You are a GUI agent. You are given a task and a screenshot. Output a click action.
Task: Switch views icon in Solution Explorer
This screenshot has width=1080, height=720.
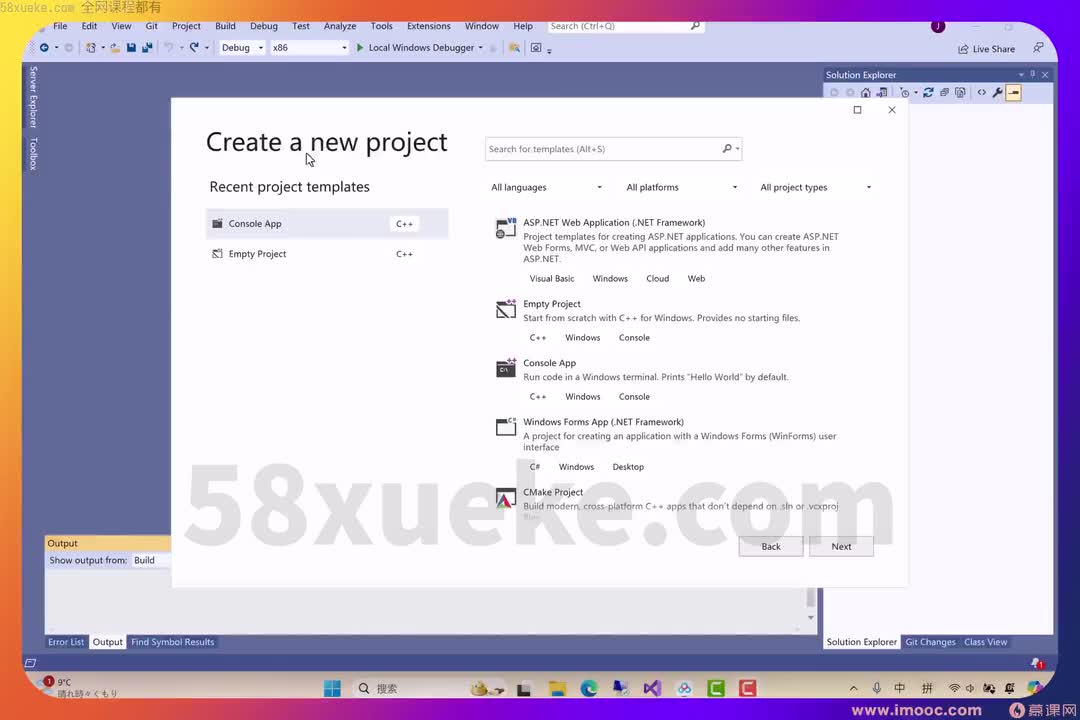click(x=882, y=92)
